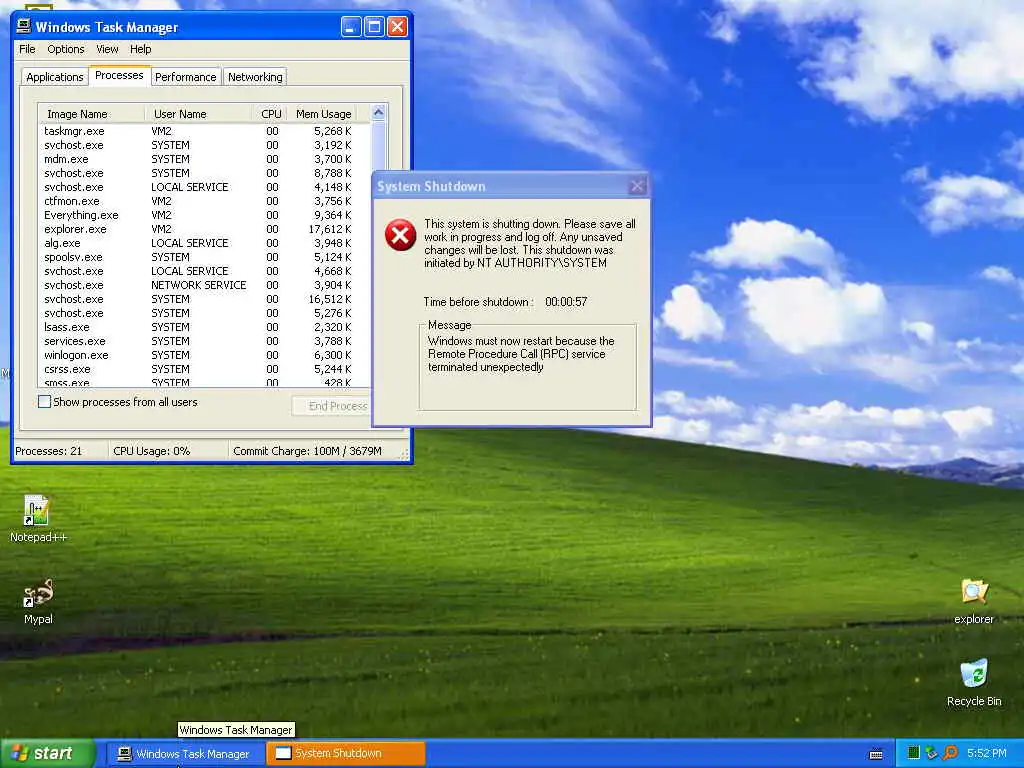Image resolution: width=1024 pixels, height=768 pixels.
Task: Click the red error icon in System Shutdown
Action: (400, 235)
